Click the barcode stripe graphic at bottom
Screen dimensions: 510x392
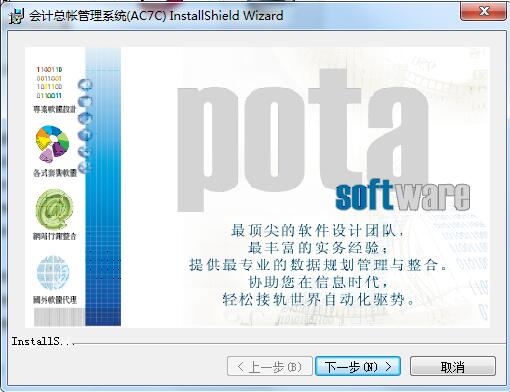point(59,317)
